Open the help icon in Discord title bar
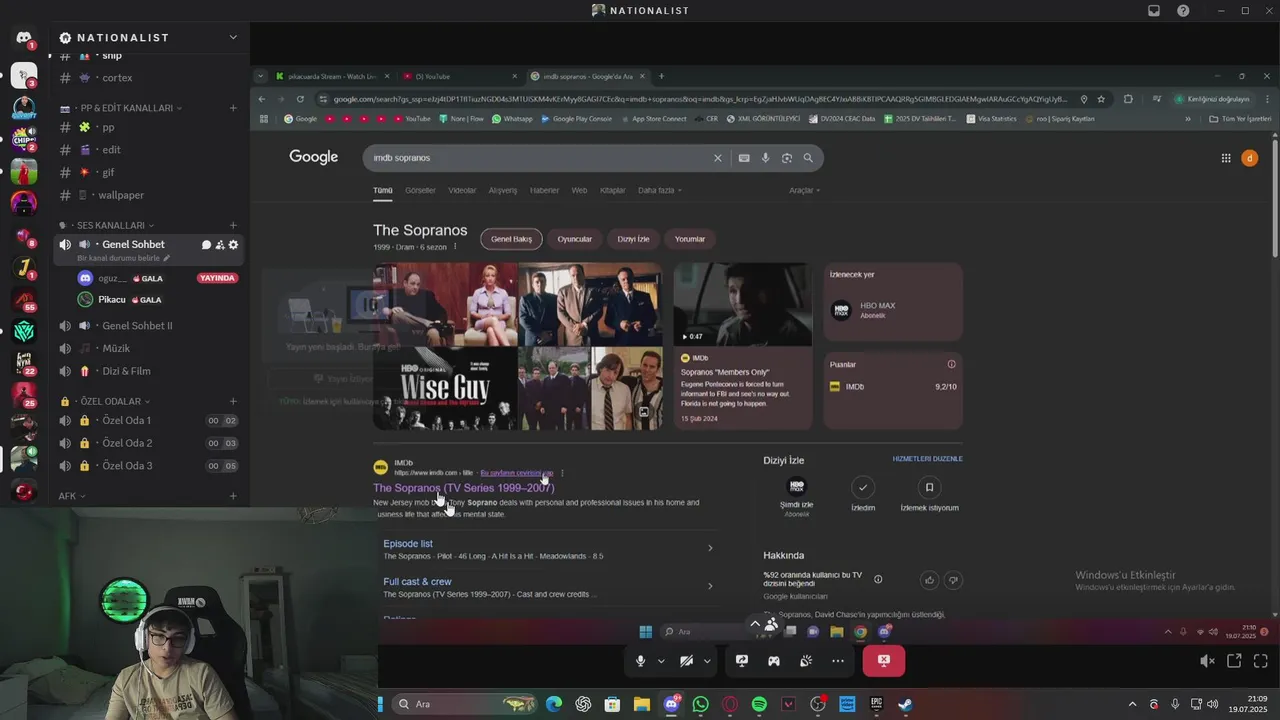1280x720 pixels. coord(1183,10)
